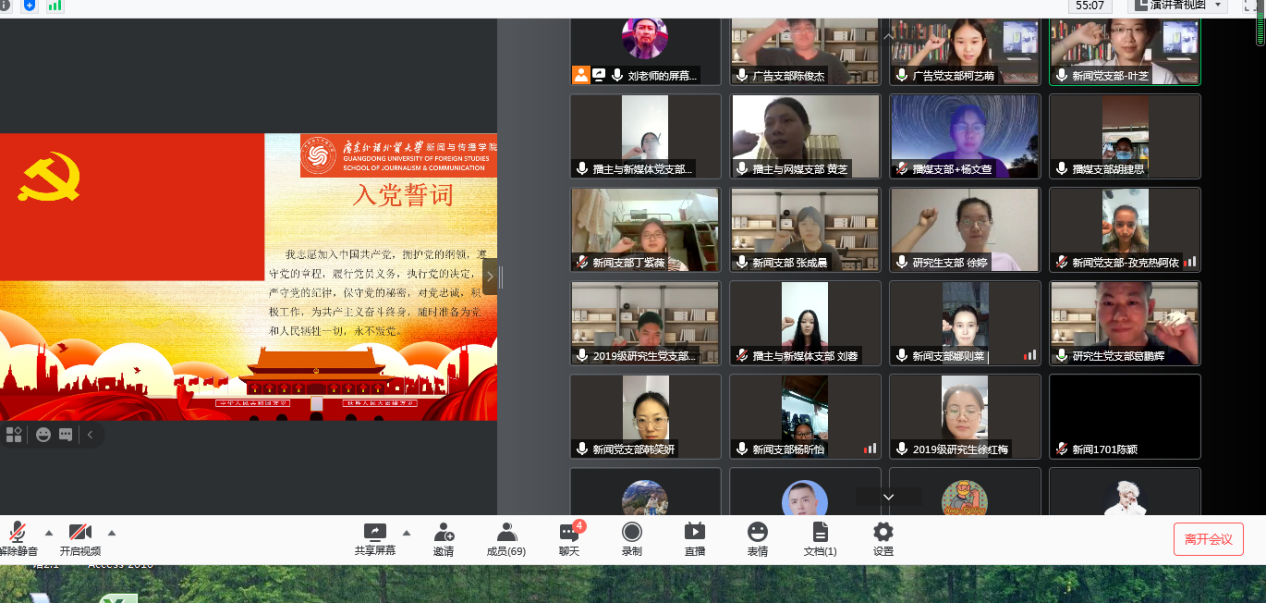Open the 表情 emoji reactions
The width and height of the screenshot is (1266, 603).
coord(757,538)
